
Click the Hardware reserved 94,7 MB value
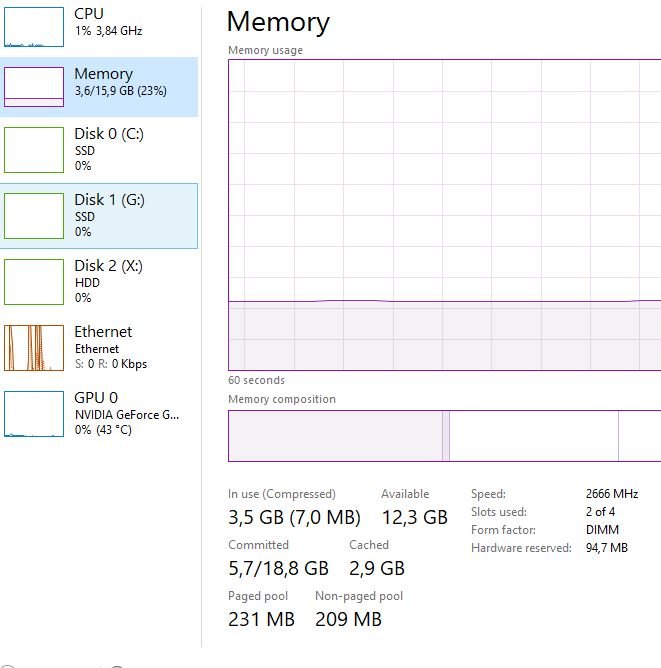606,548
